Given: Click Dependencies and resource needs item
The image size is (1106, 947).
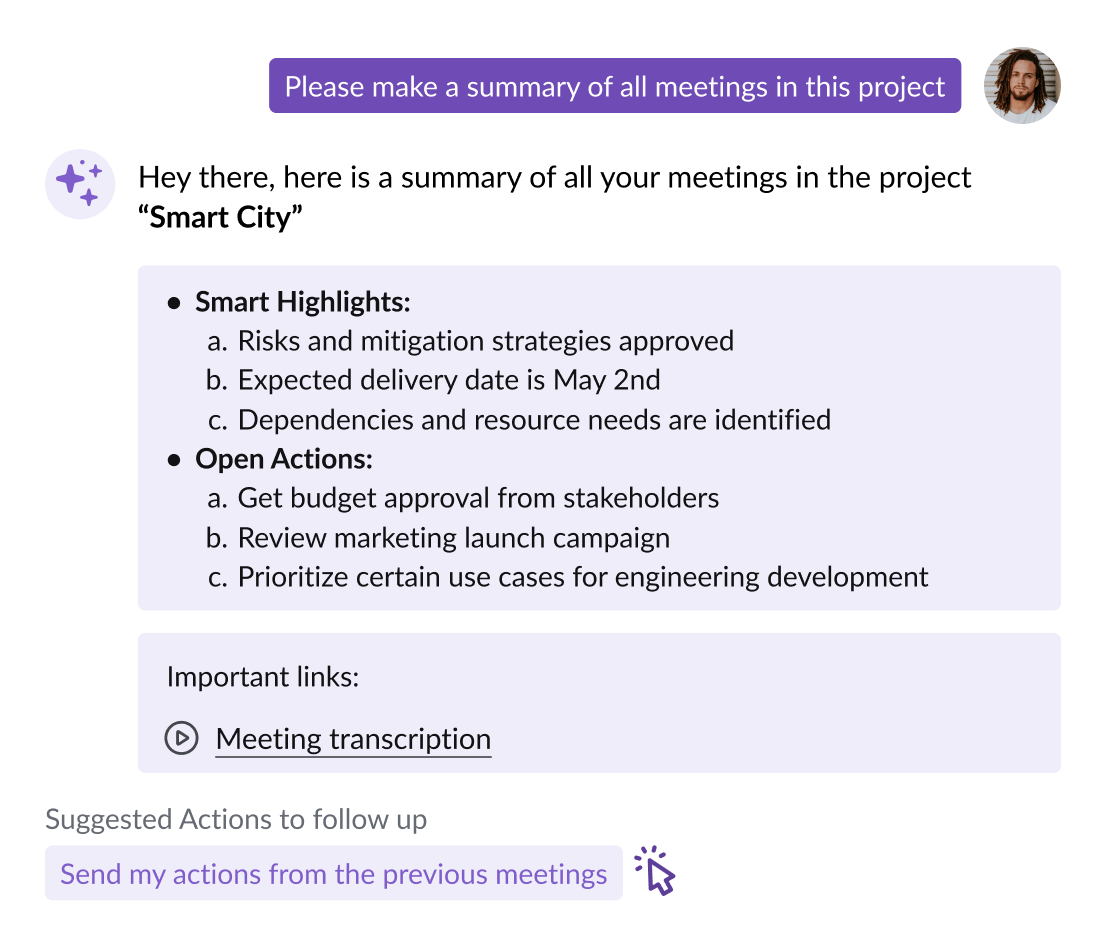Looking at the screenshot, I should coord(534,419).
